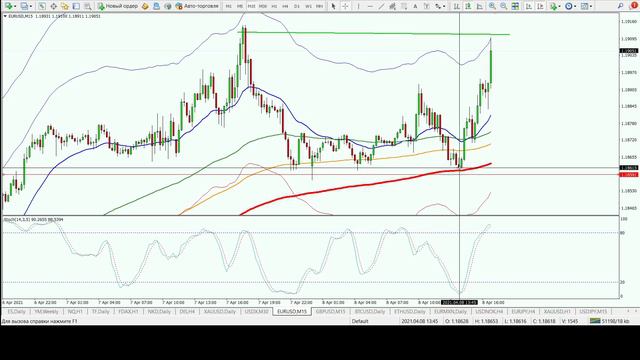Select the Fibonacci retracement tool
The width and height of the screenshot is (640, 360).
pyautogui.click(x=404, y=6)
